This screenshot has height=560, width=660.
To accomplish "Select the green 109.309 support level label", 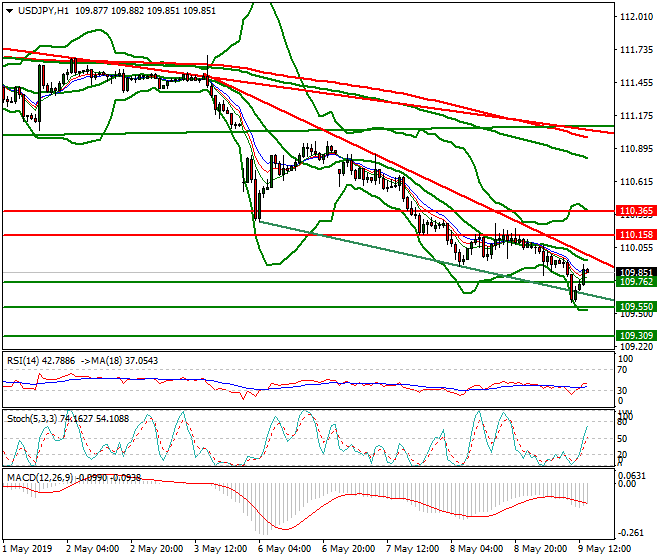I will click(x=636, y=336).
